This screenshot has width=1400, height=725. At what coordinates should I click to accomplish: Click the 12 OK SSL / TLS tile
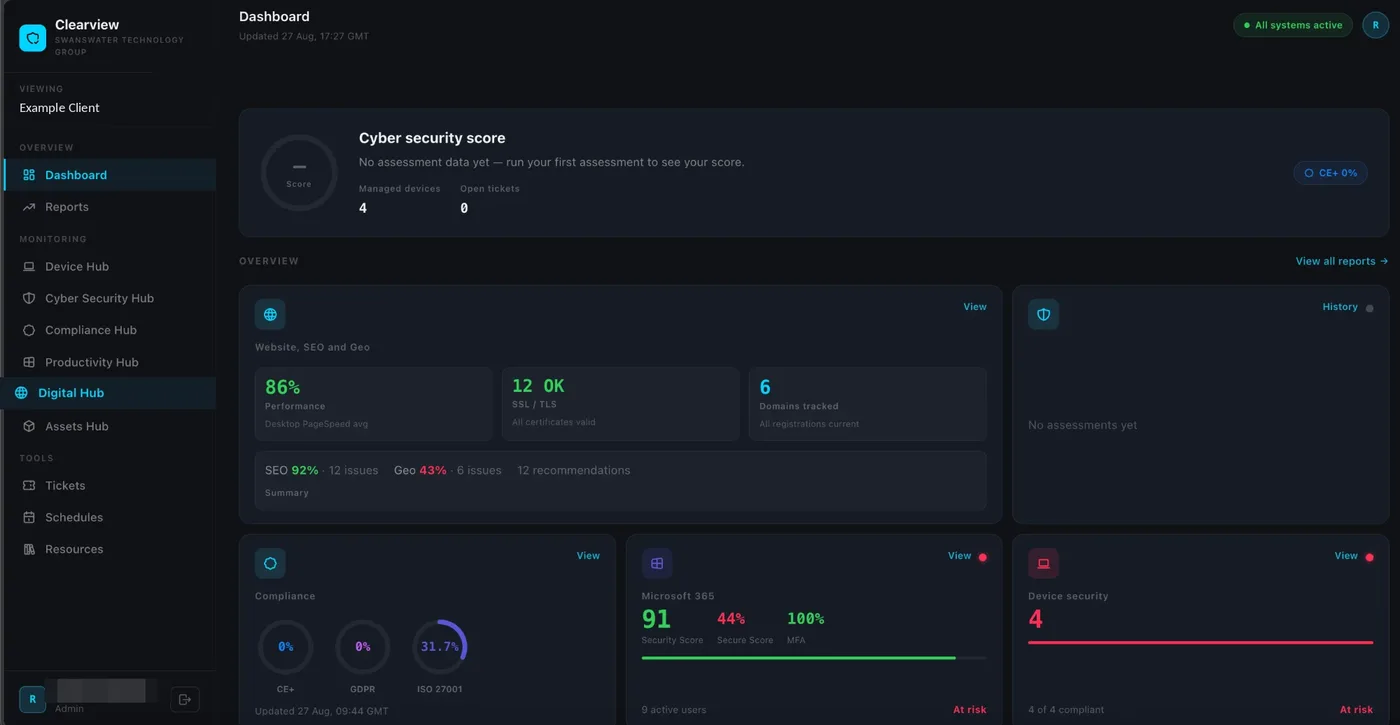pos(620,404)
